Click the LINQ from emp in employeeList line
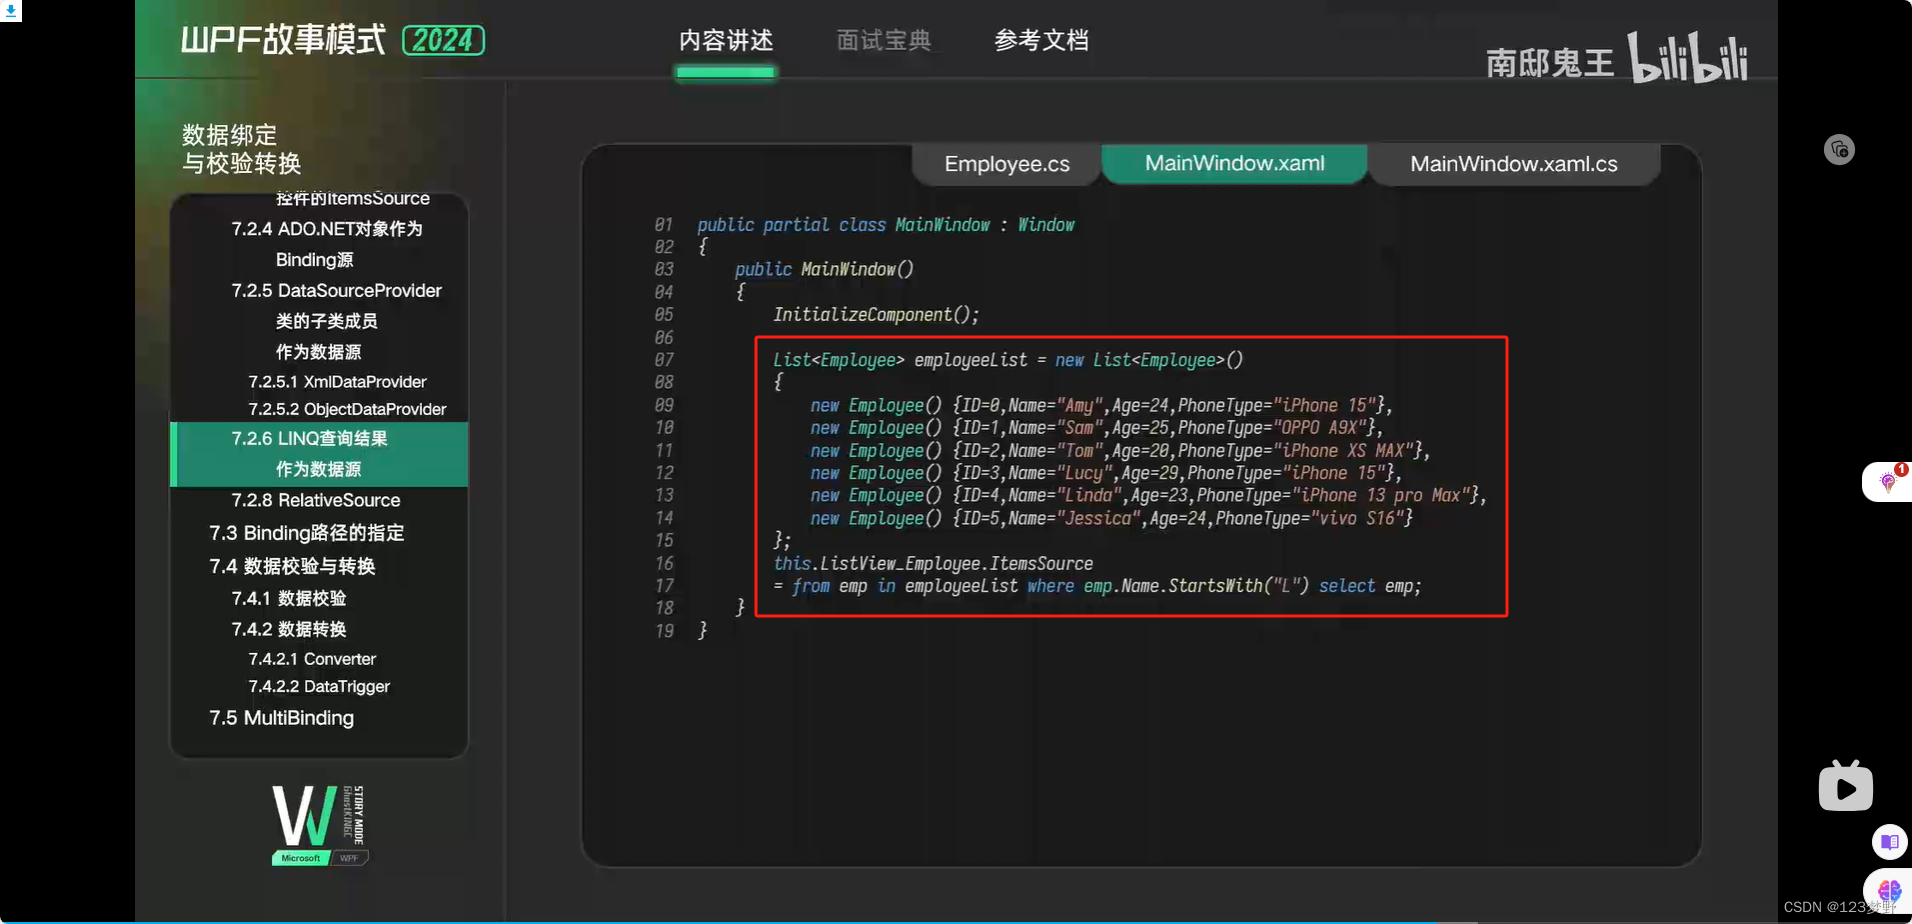 point(1097,586)
